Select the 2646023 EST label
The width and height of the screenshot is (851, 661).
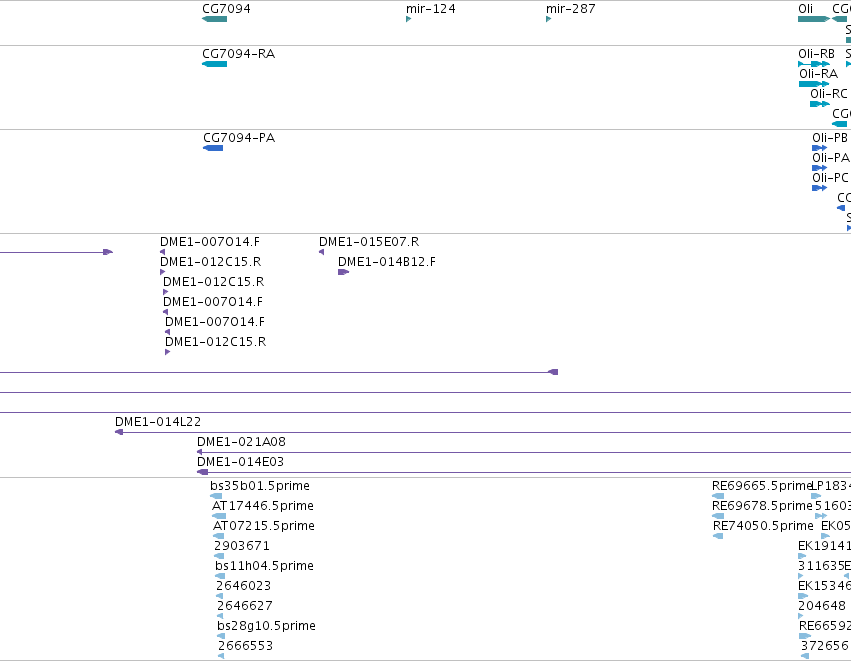243,586
